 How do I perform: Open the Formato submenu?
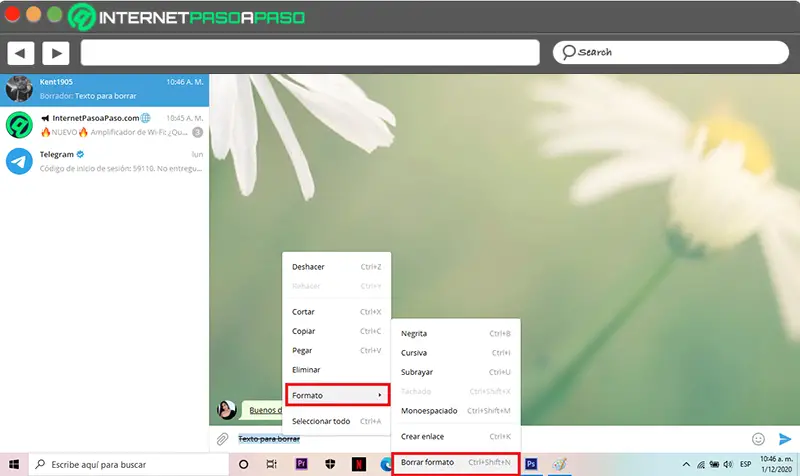(337, 395)
